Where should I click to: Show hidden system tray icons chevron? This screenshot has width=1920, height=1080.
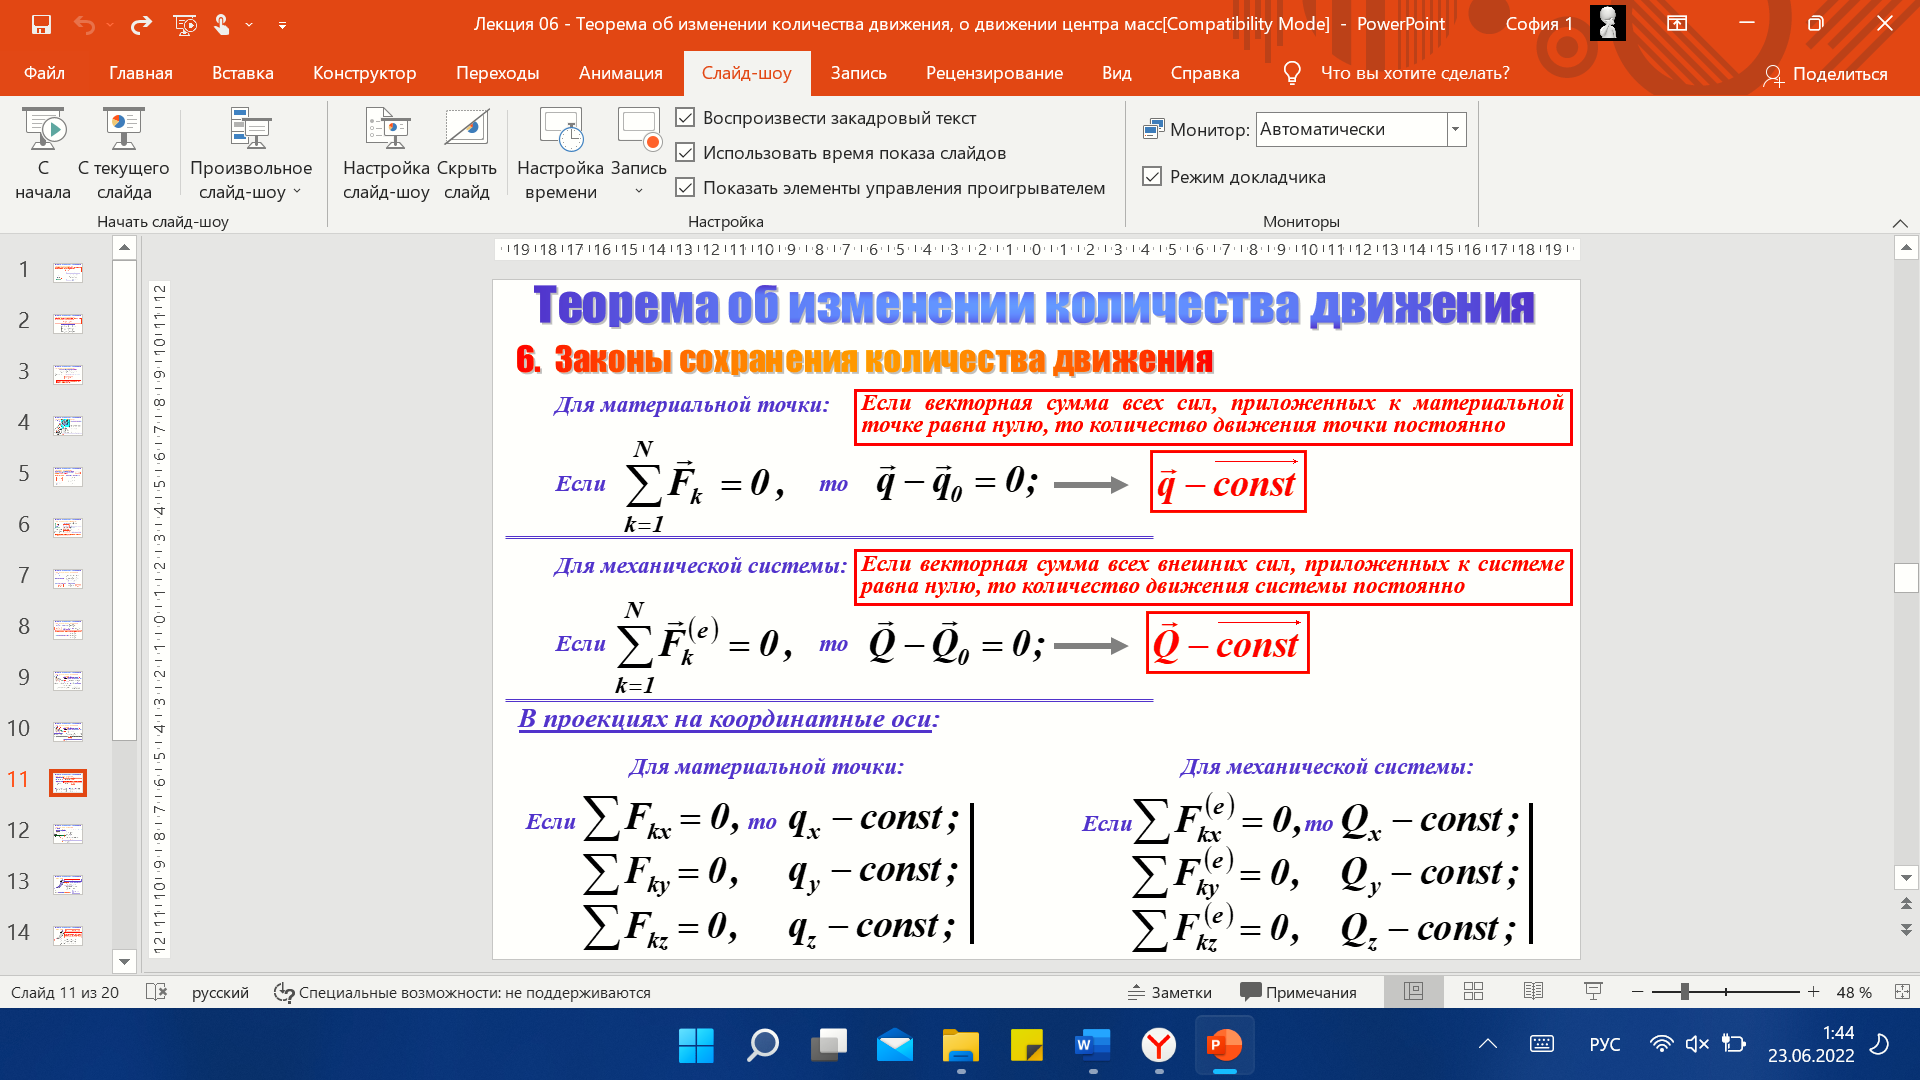1488,1044
